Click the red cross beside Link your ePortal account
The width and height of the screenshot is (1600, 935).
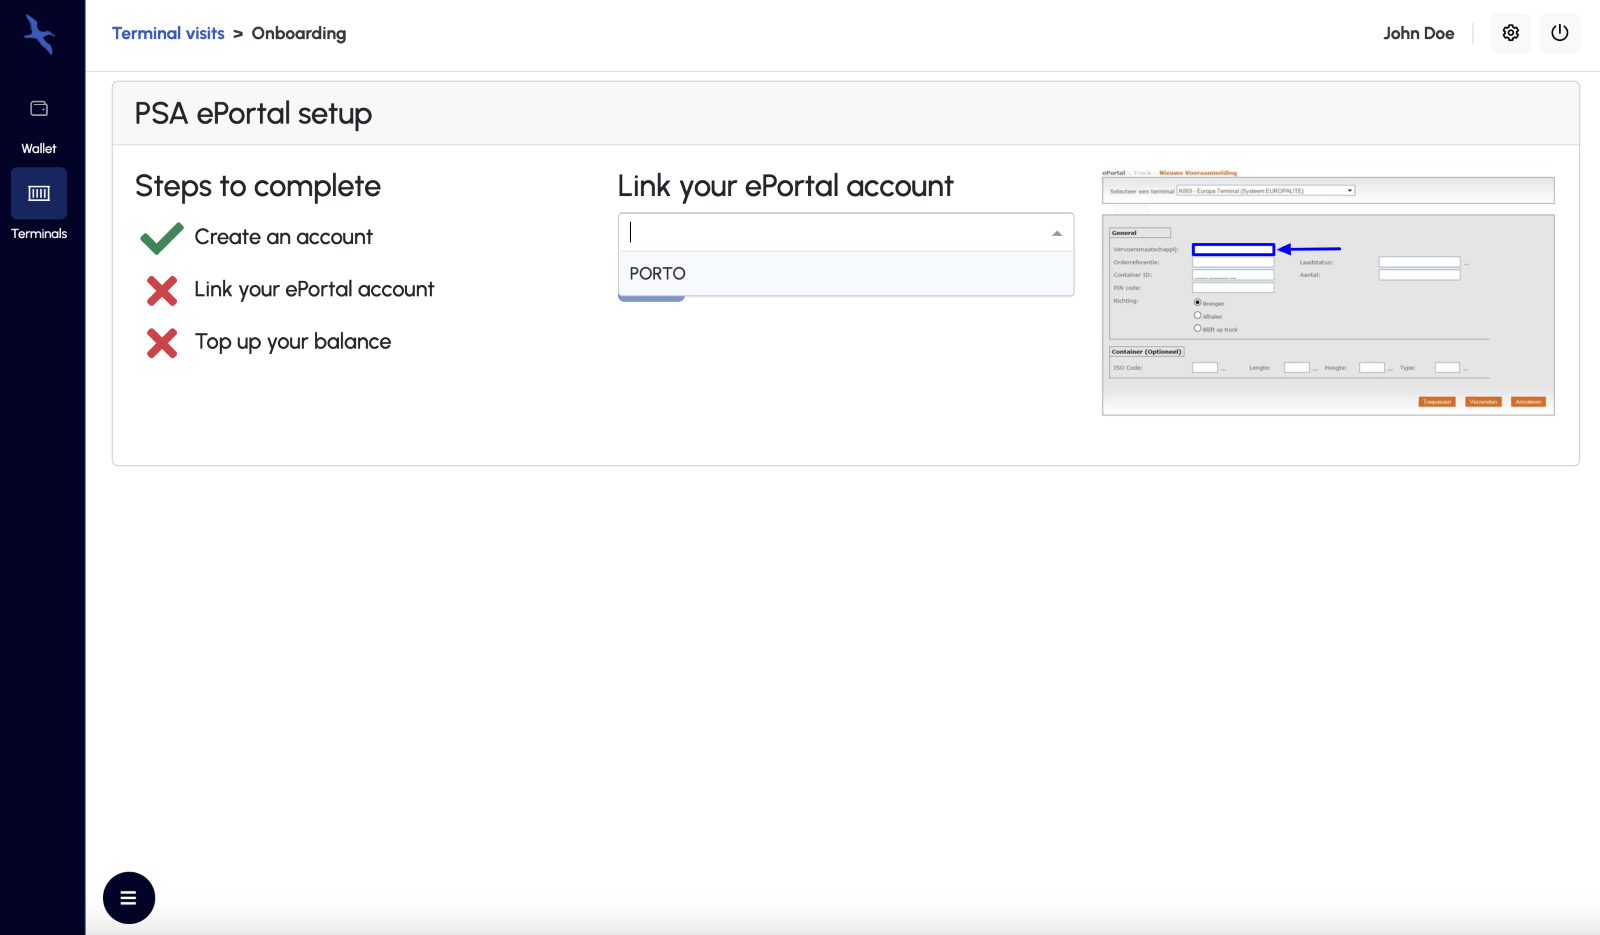click(162, 291)
